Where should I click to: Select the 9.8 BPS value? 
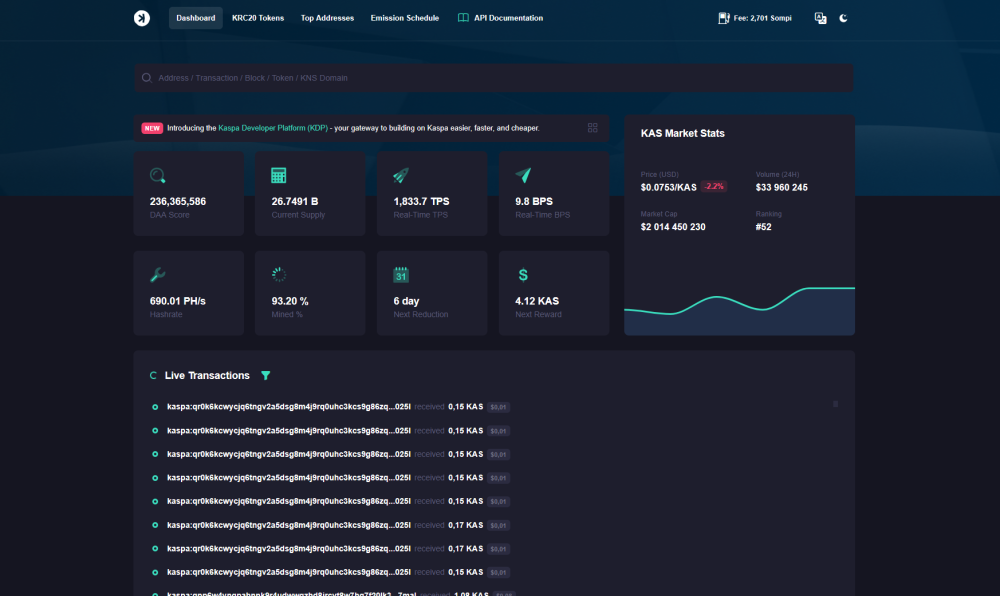534,201
